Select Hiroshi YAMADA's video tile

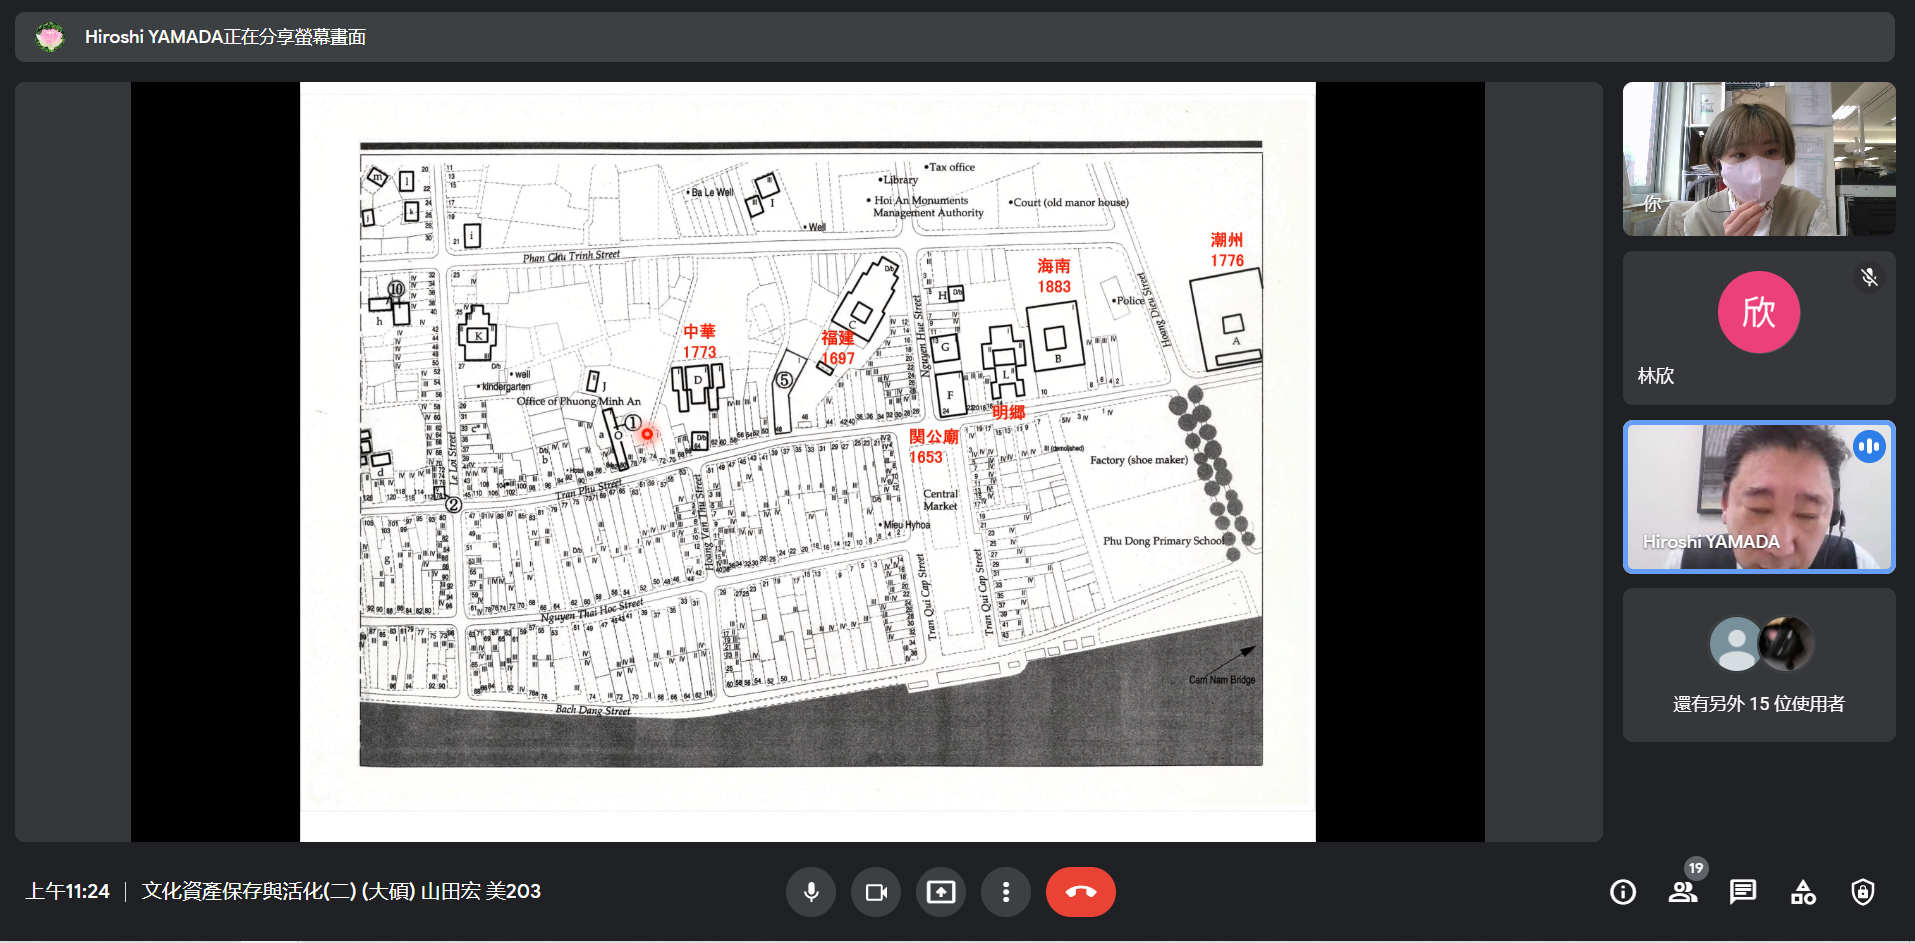[1758, 497]
